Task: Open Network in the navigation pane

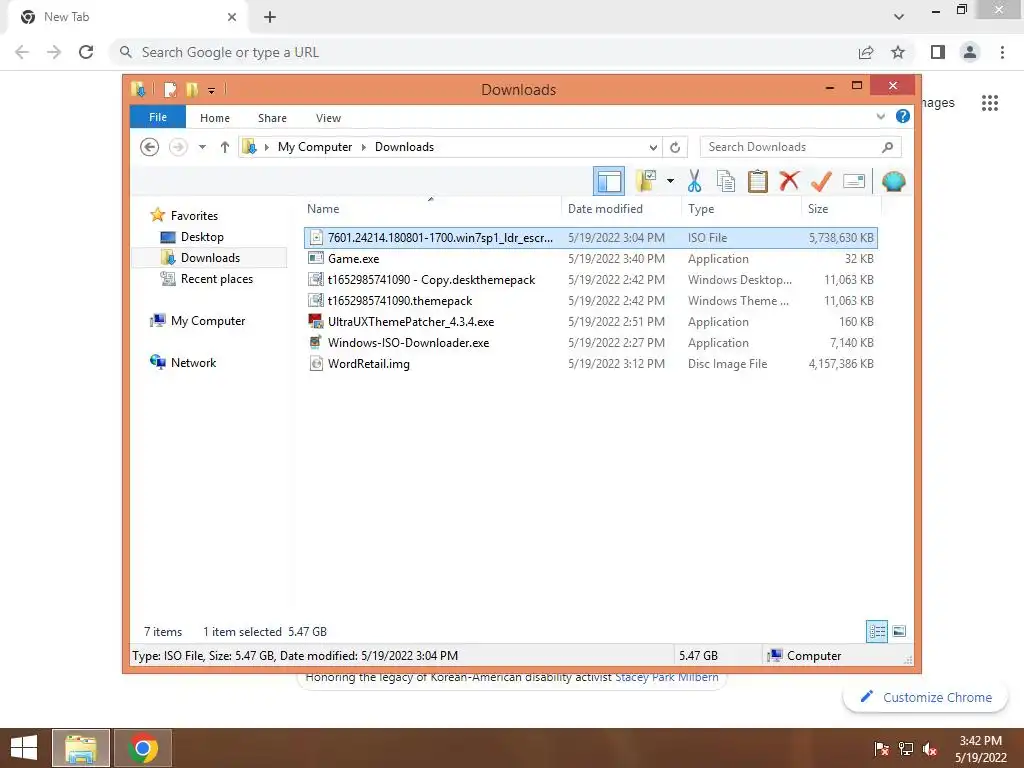Action: [193, 362]
